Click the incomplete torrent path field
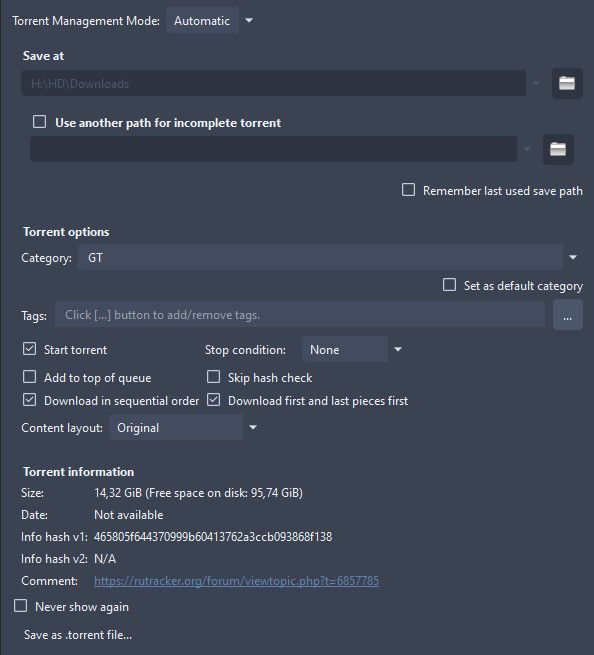Image resolution: width=594 pixels, height=655 pixels. pyautogui.click(x=273, y=149)
